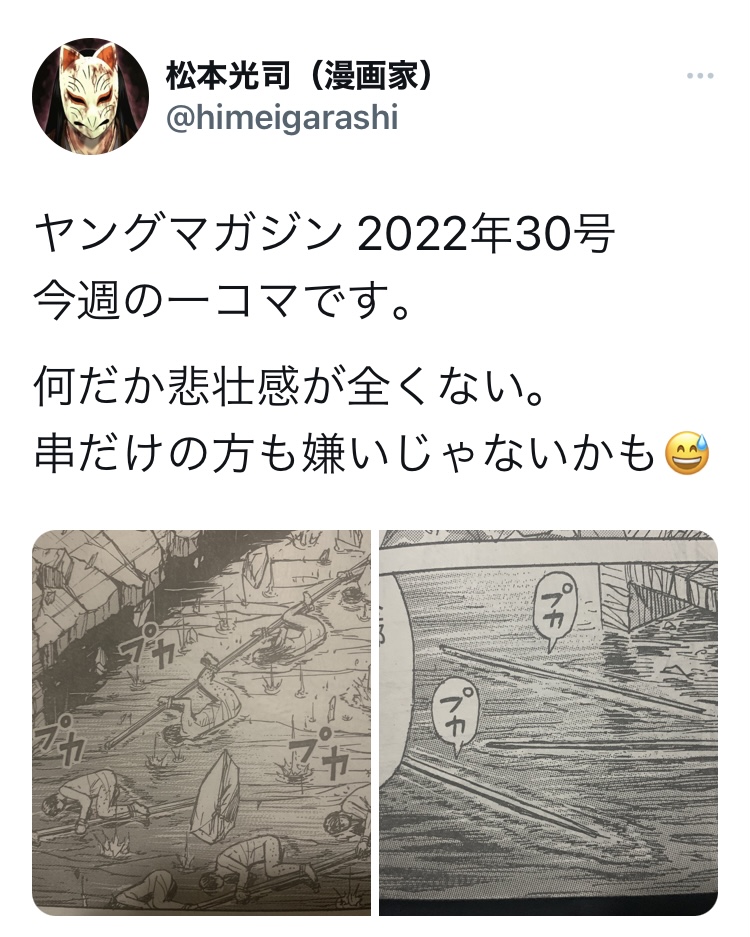Open the right manga panel photo

pyautogui.click(x=549, y=722)
